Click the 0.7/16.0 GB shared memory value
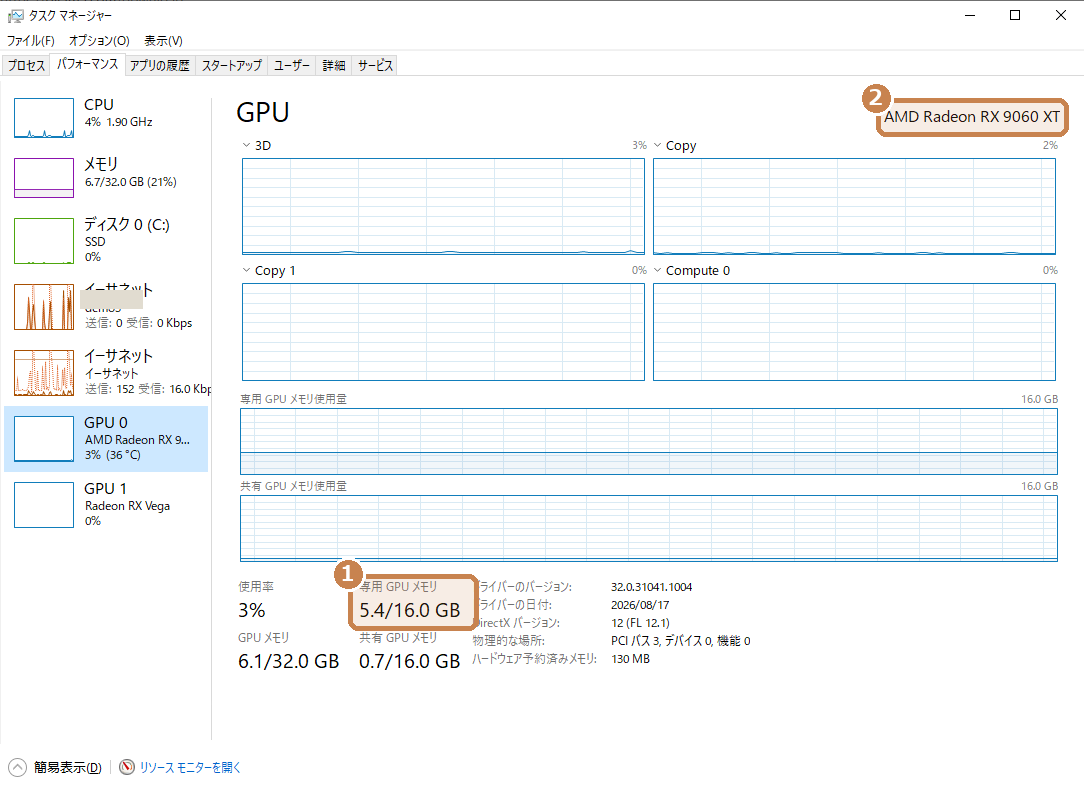Screen dimensions: 1084x792 (x=409, y=661)
